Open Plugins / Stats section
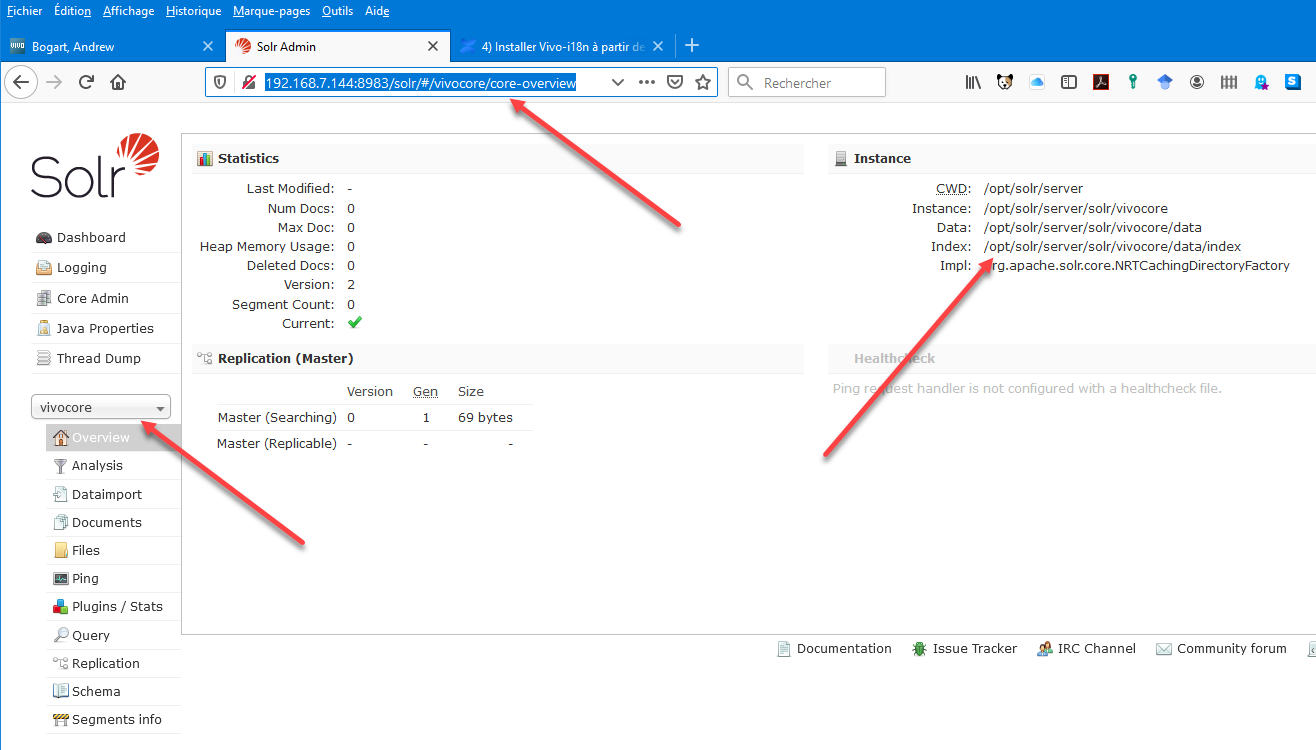Screen dimensions: 1316x750 click(x=116, y=606)
